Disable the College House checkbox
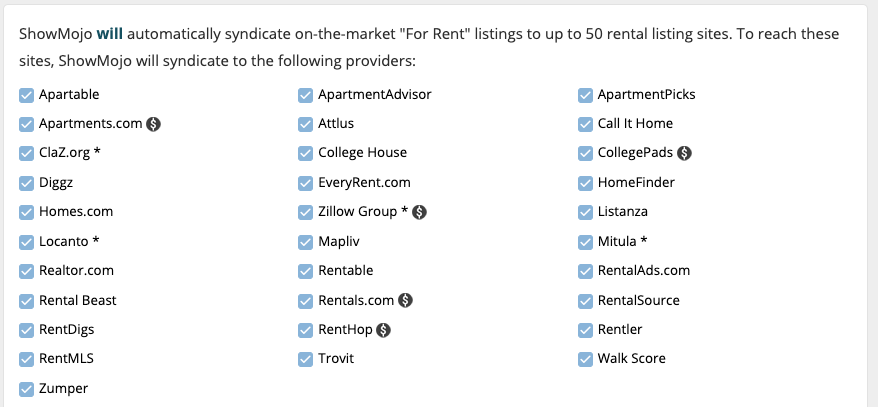The width and height of the screenshot is (878, 407). click(x=305, y=153)
